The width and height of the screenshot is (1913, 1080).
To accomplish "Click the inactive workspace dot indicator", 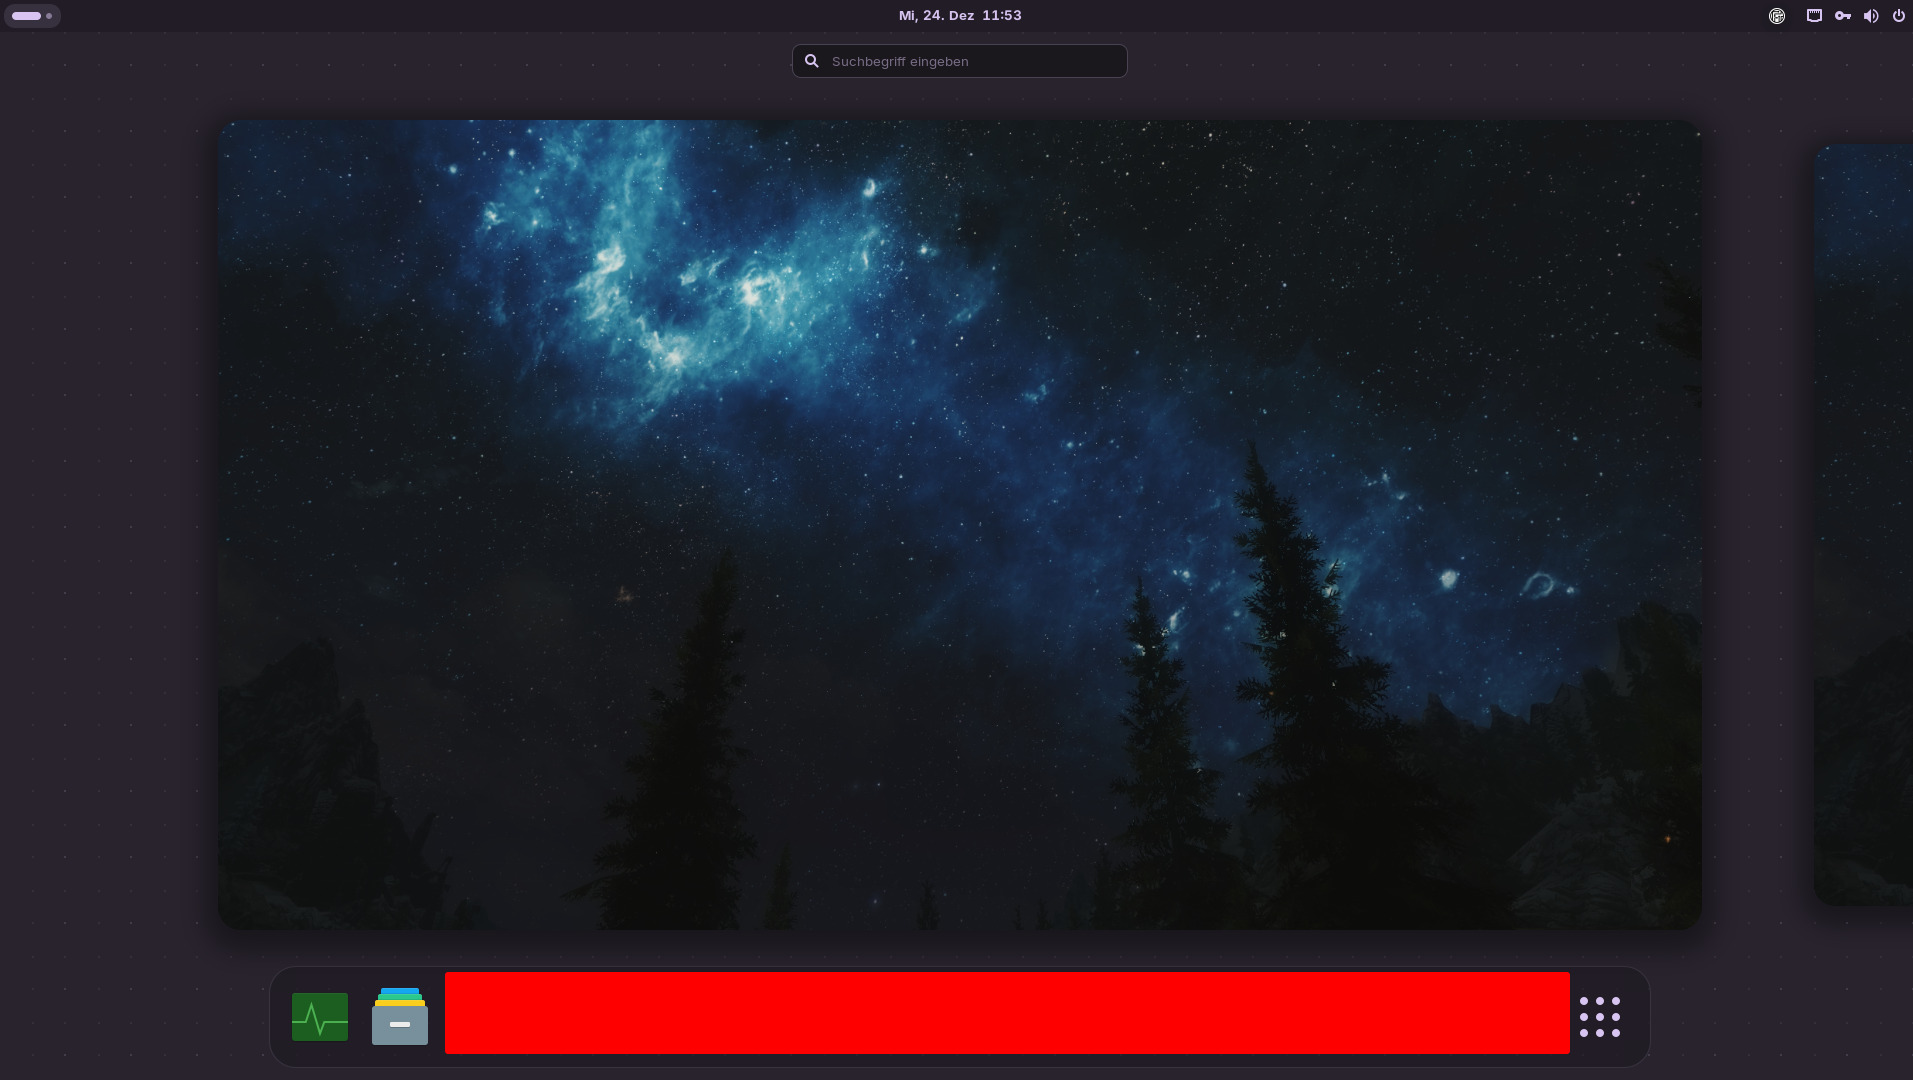I will (49, 16).
